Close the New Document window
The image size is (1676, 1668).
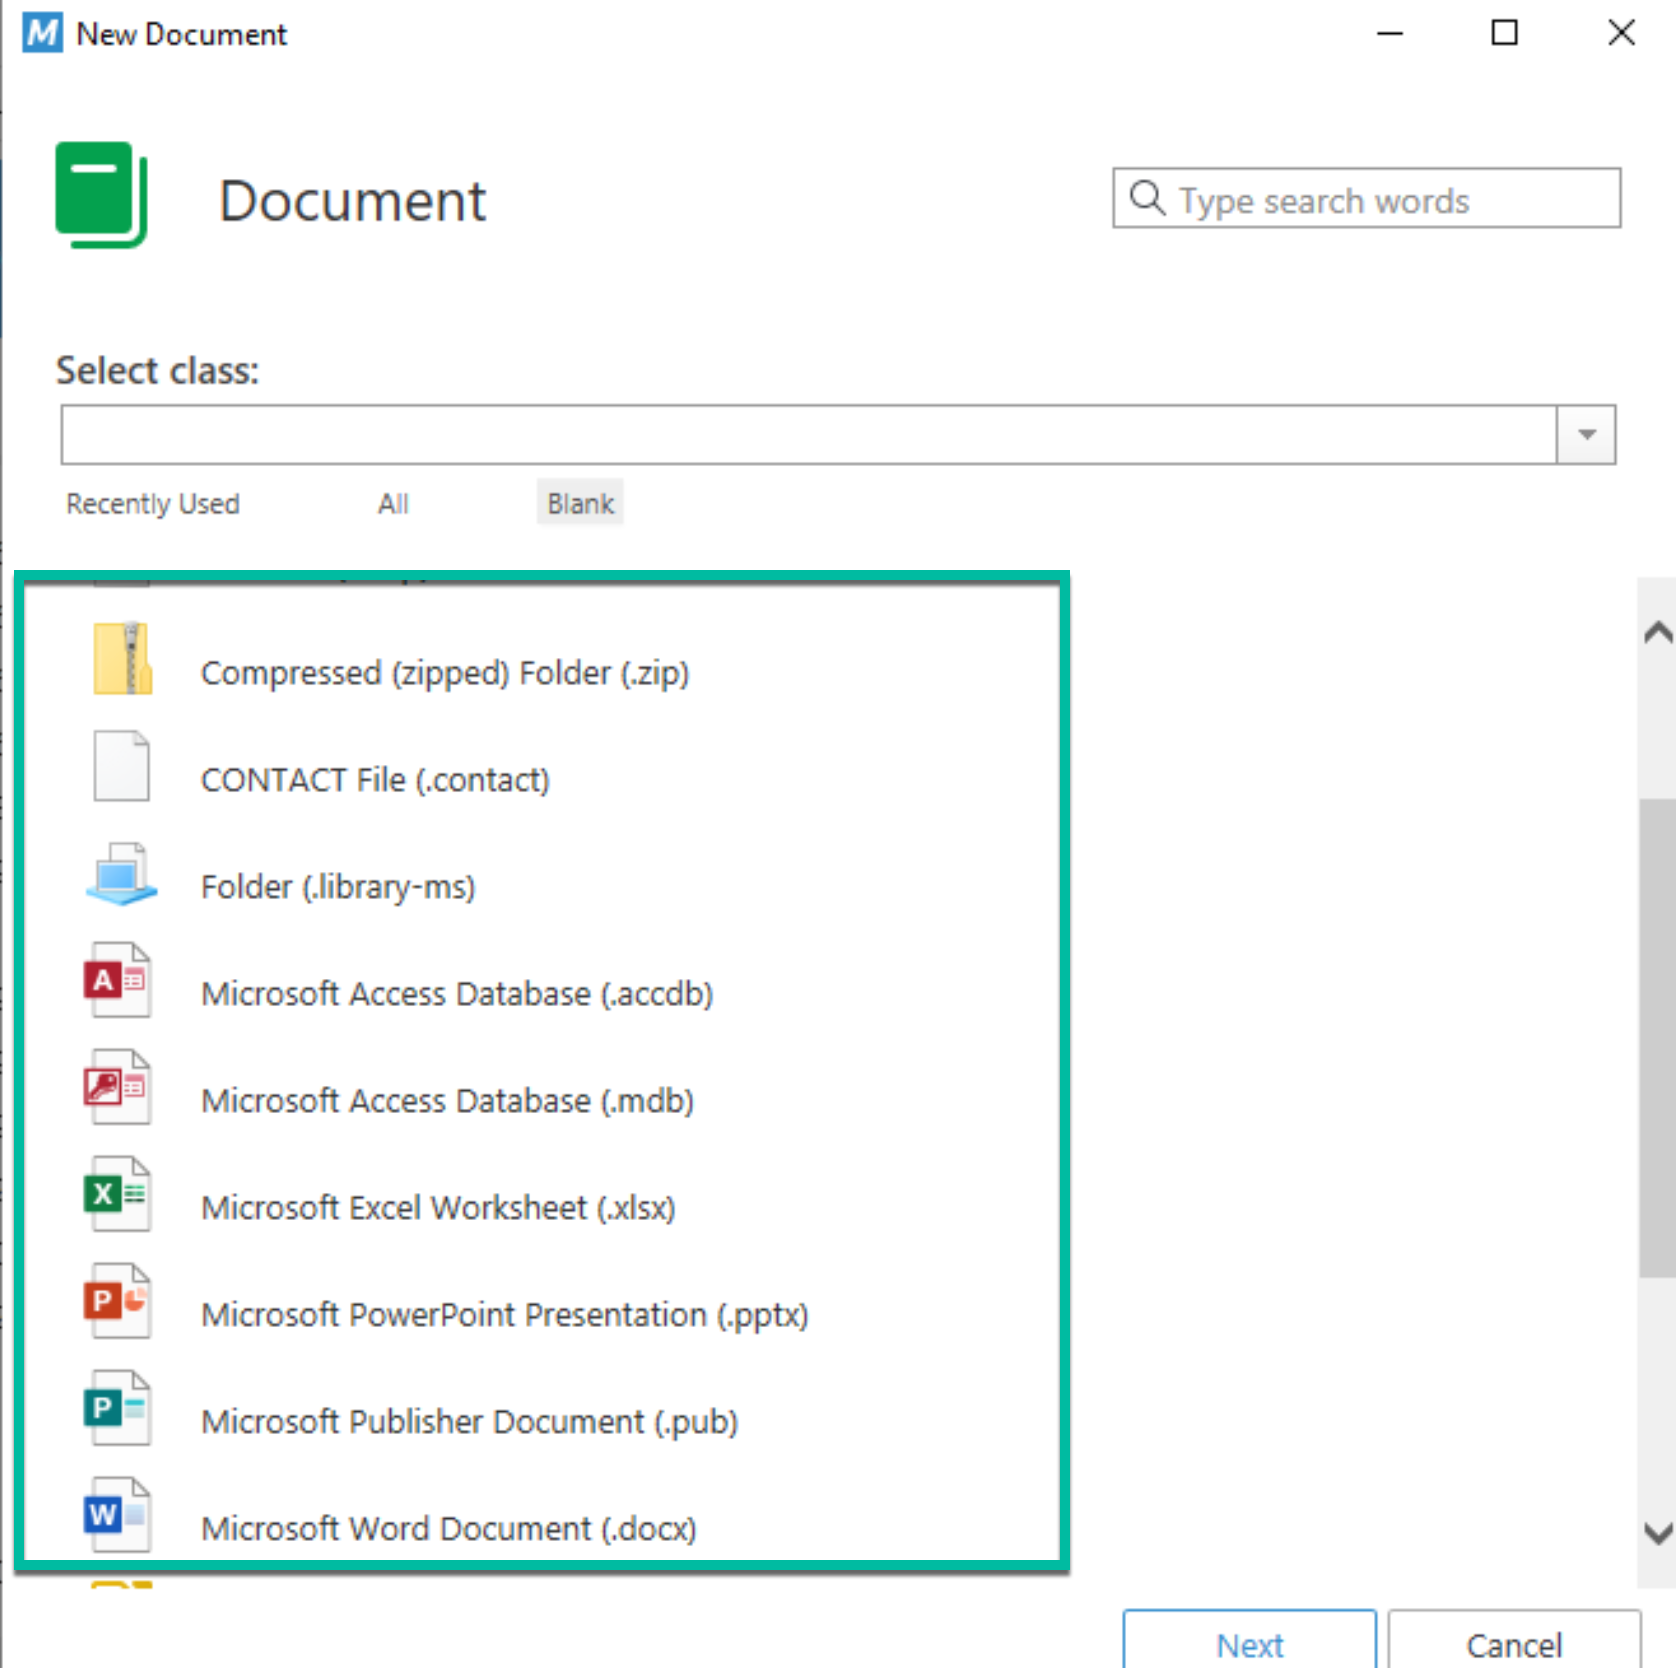(x=1621, y=33)
